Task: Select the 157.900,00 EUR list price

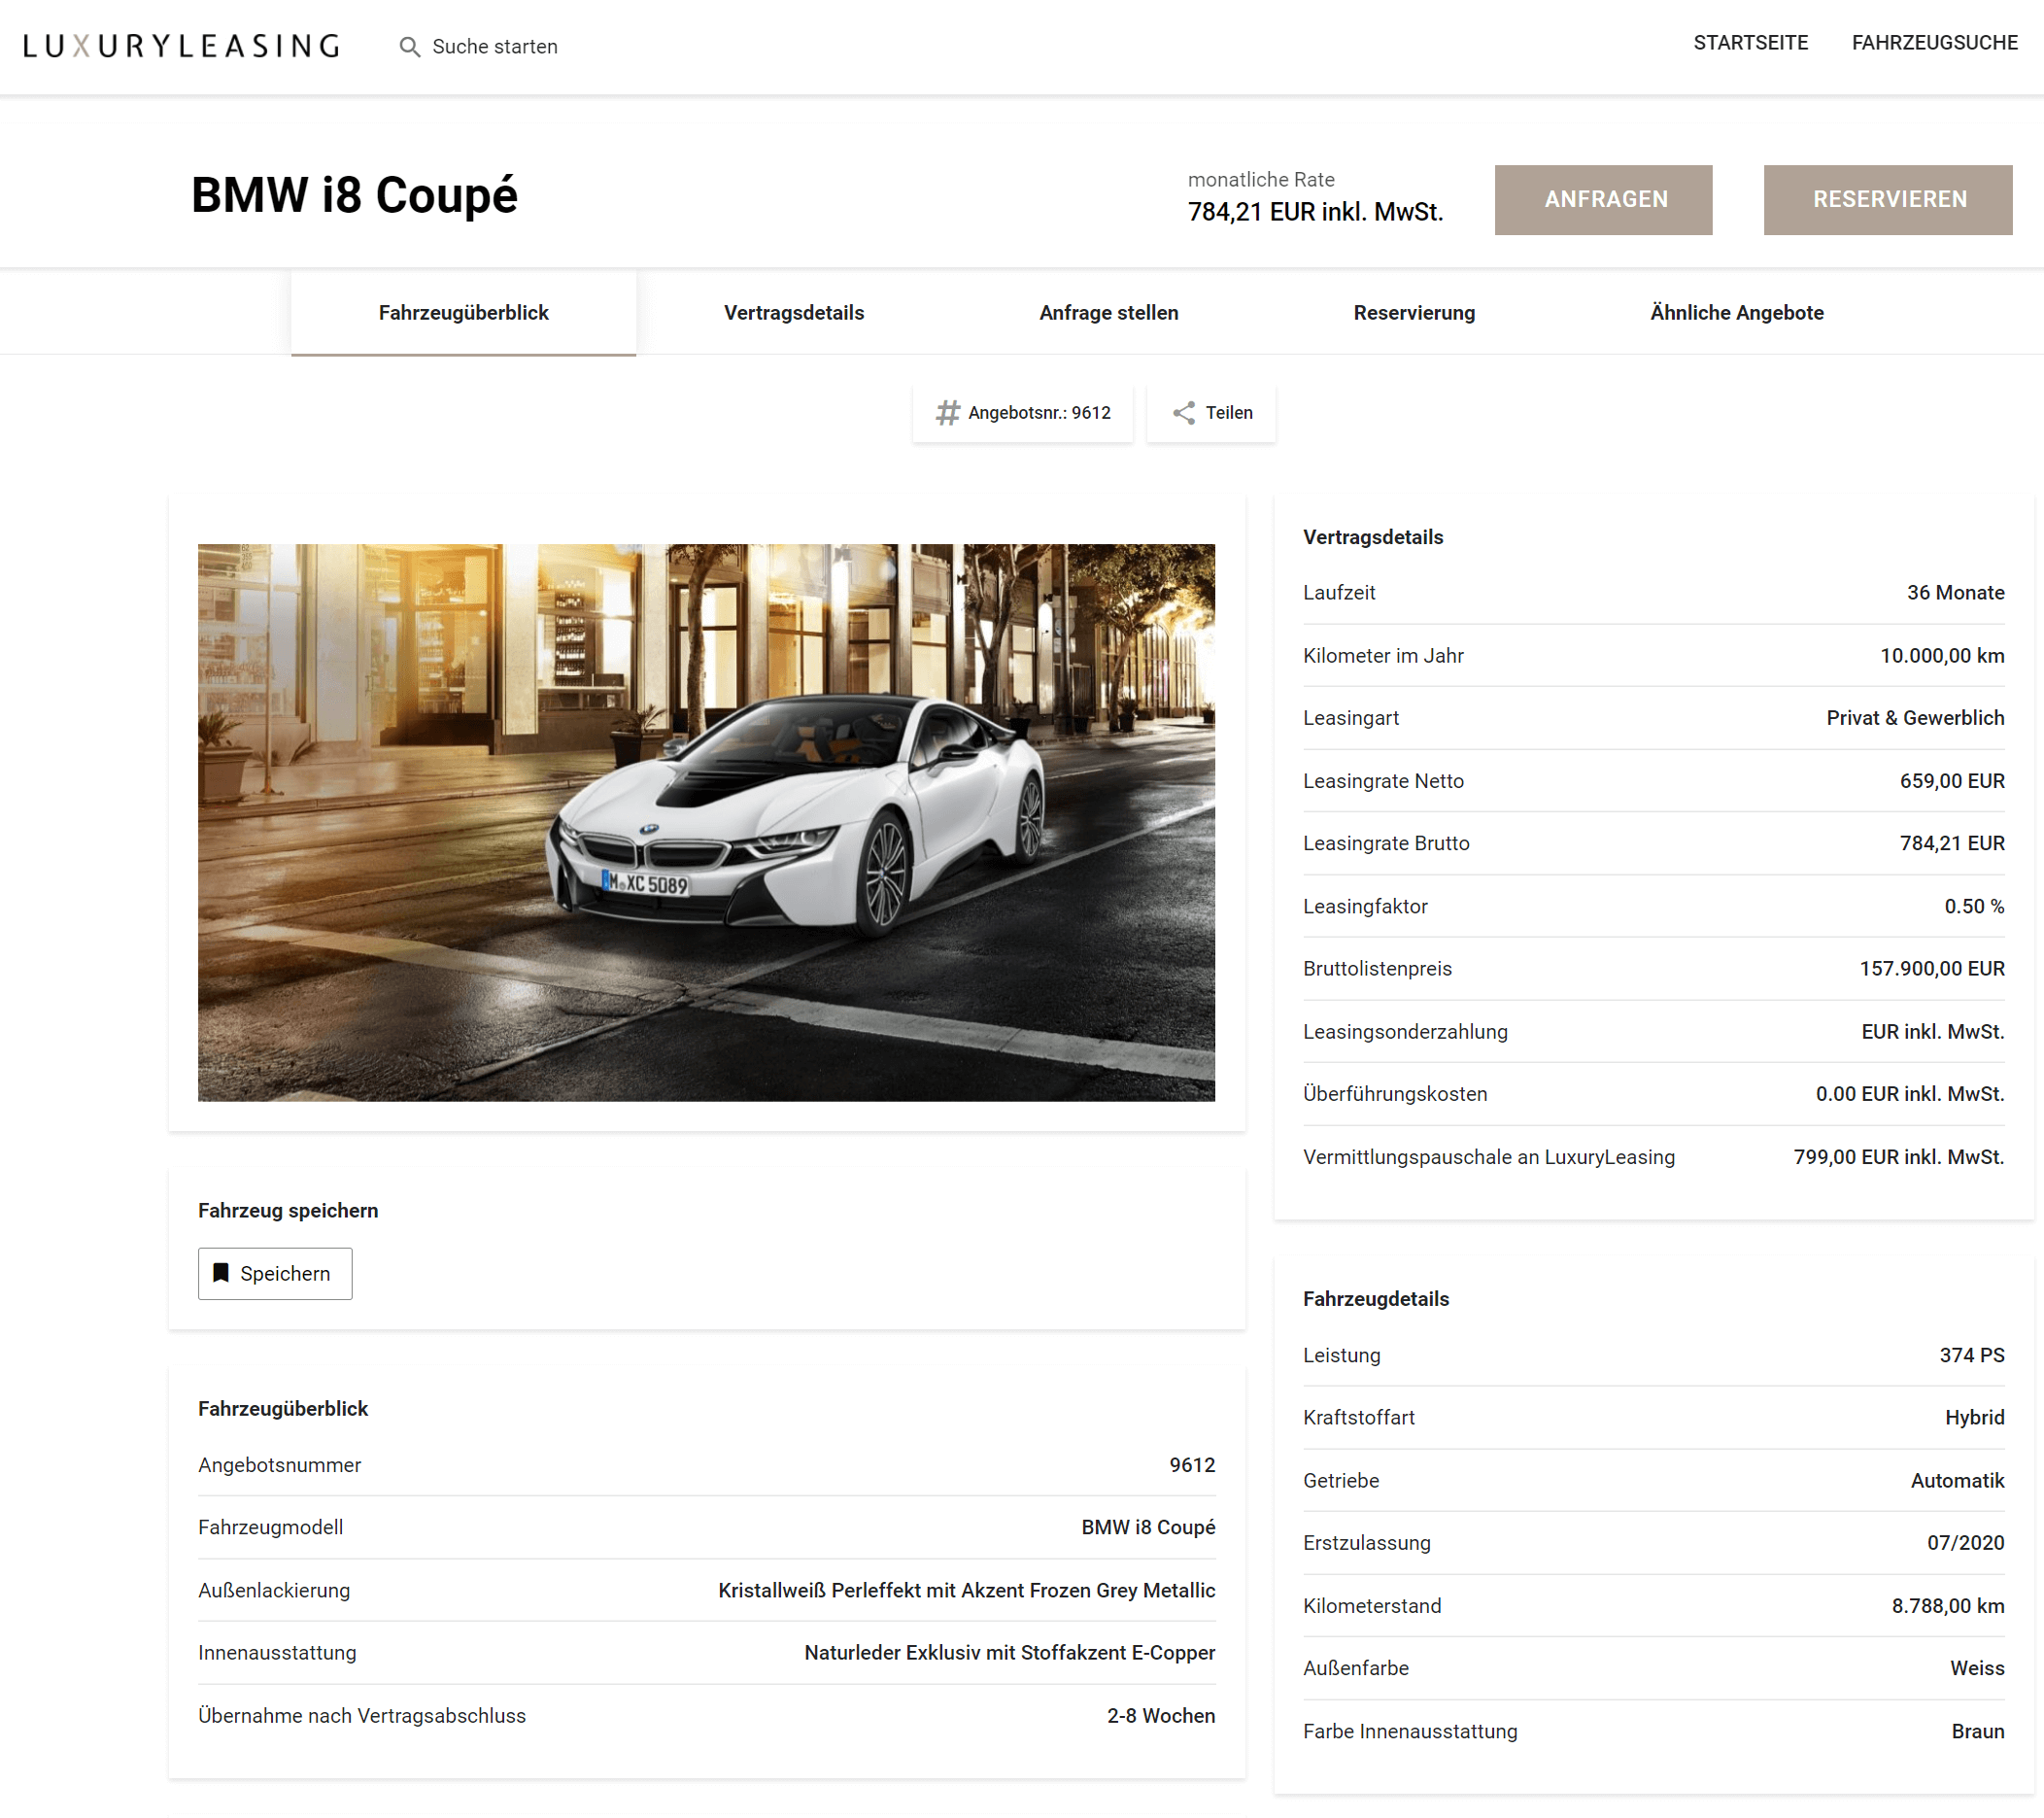Action: coord(1932,968)
